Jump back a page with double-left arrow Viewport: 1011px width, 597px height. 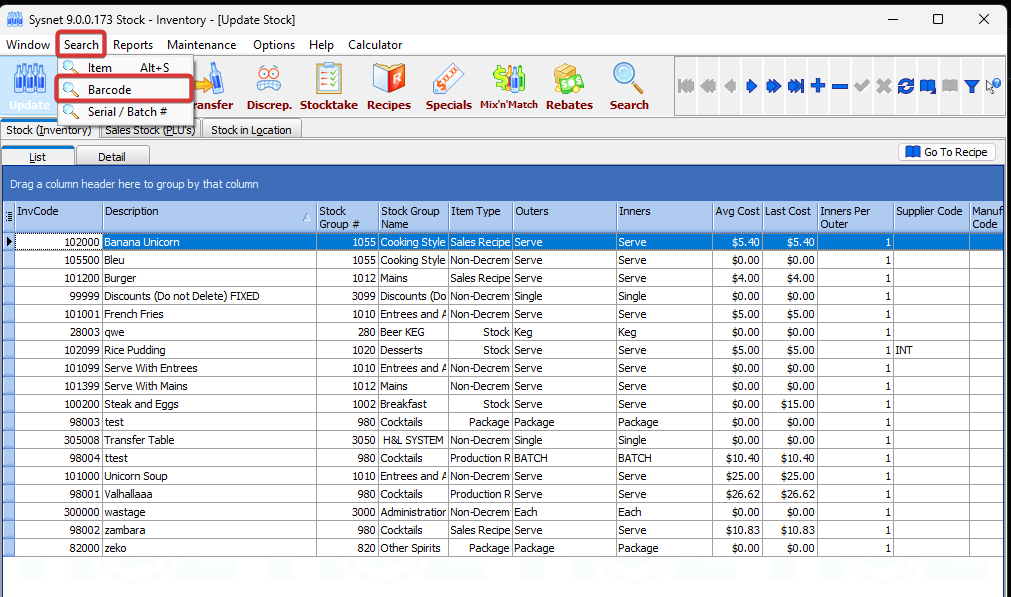point(708,86)
